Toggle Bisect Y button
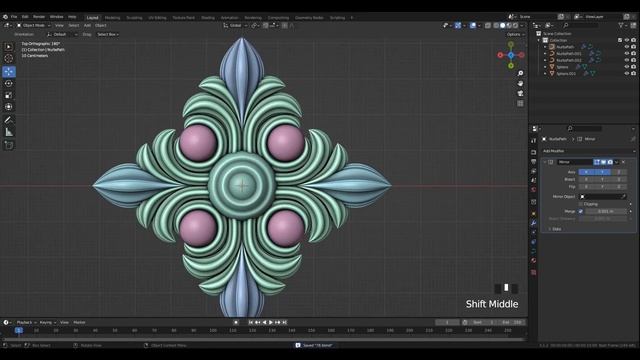640x360 pixels. (602, 180)
